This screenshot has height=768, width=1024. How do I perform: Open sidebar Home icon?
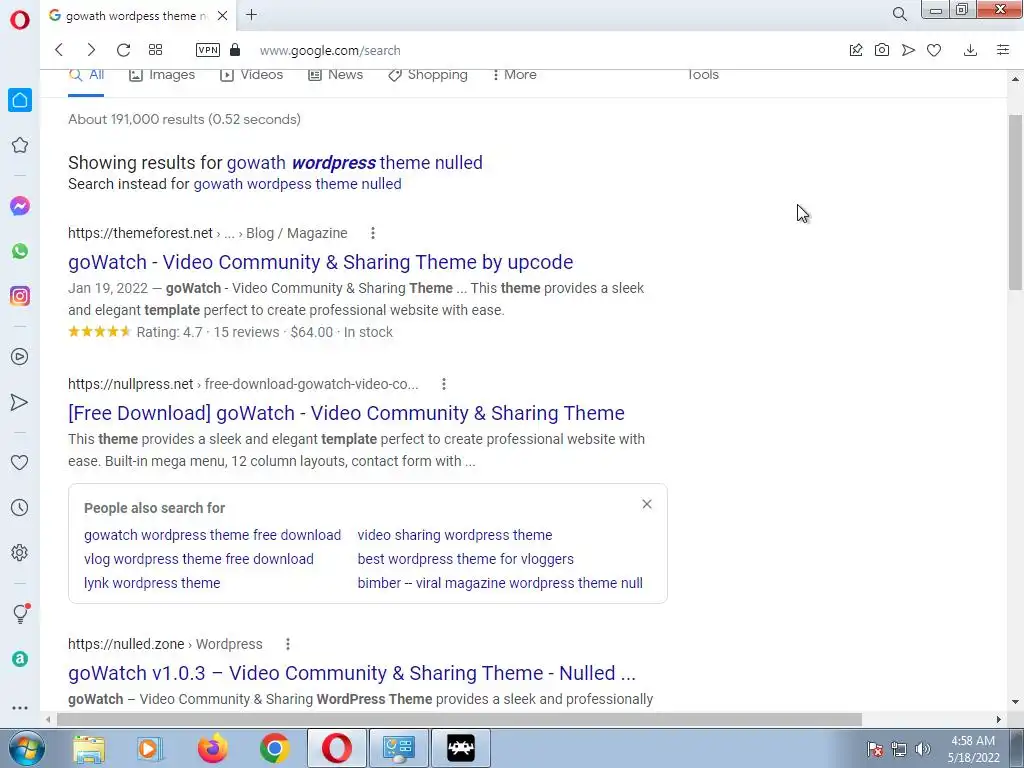(20, 100)
